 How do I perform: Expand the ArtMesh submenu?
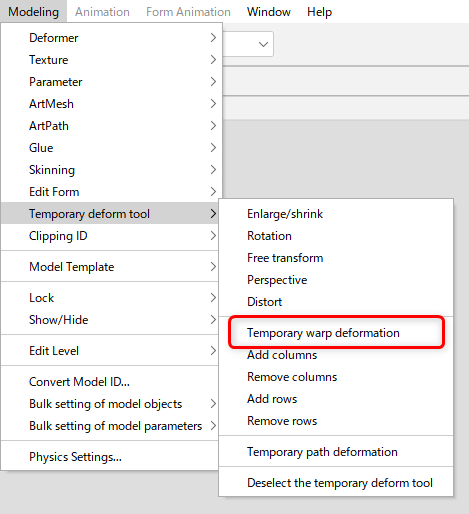pos(111,104)
